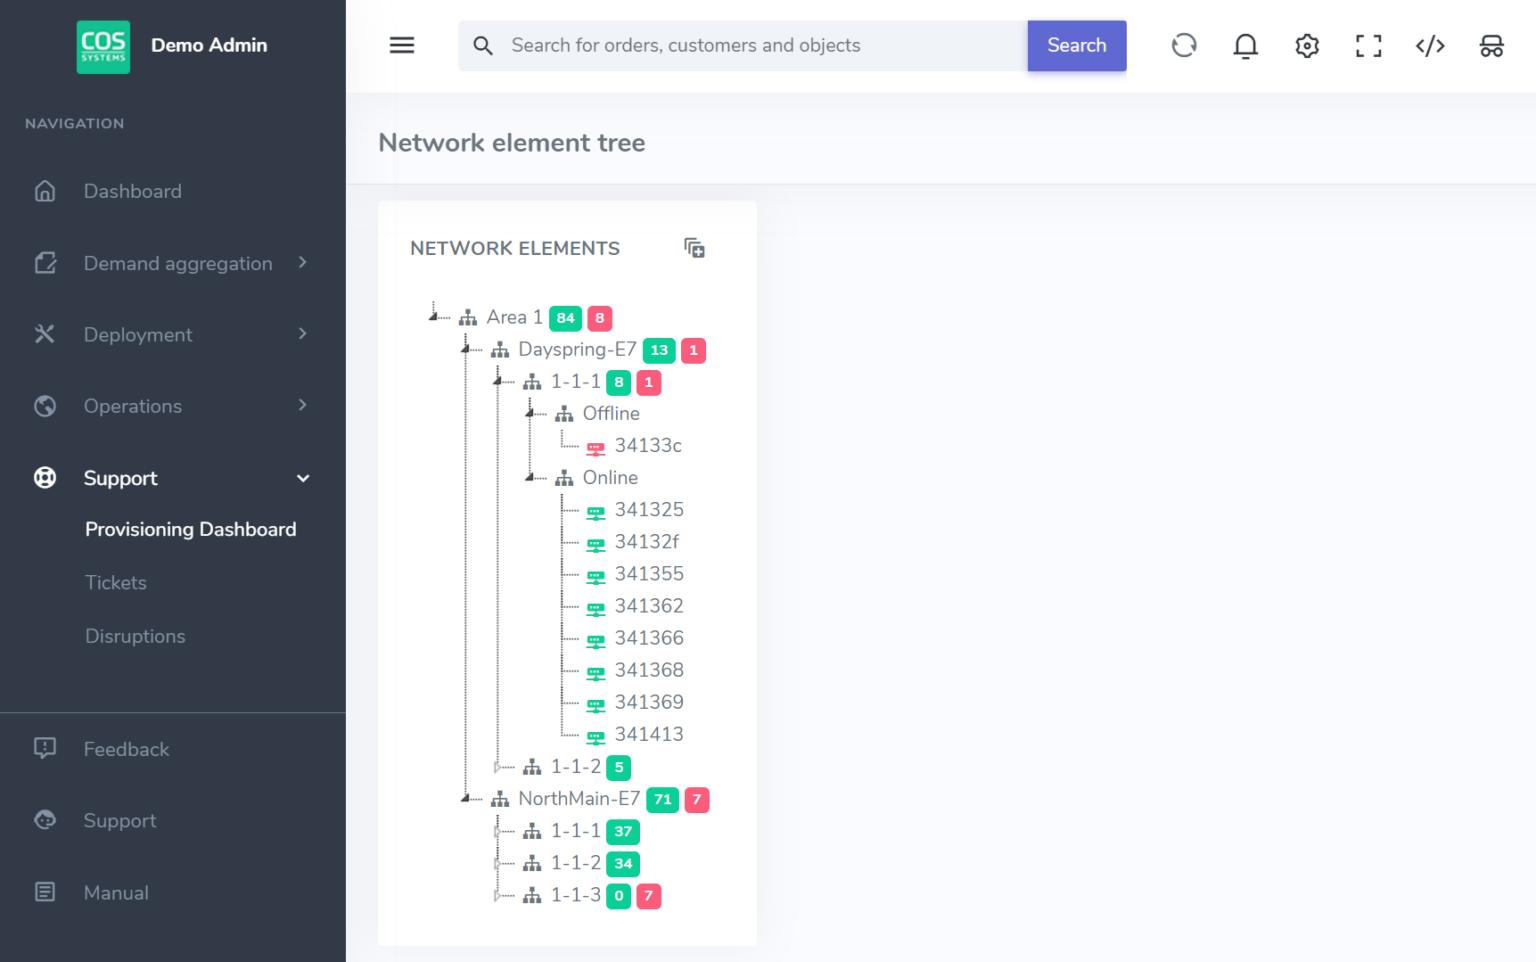Expand the Deployment menu chevron

coord(302,334)
